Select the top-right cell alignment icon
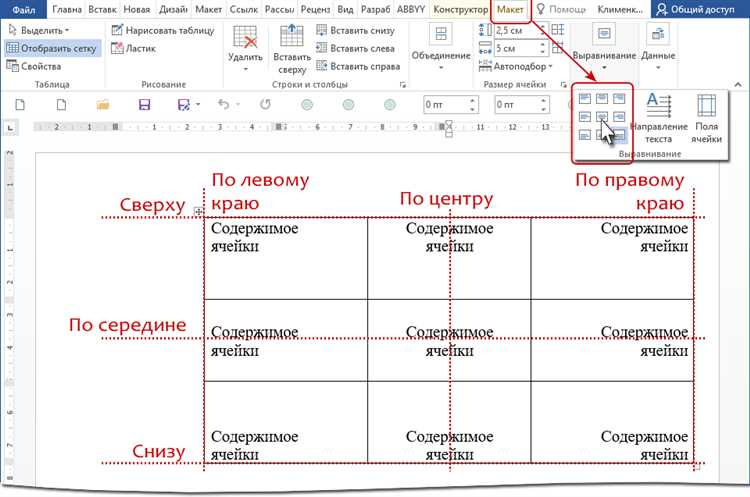The image size is (750, 497). [619, 99]
